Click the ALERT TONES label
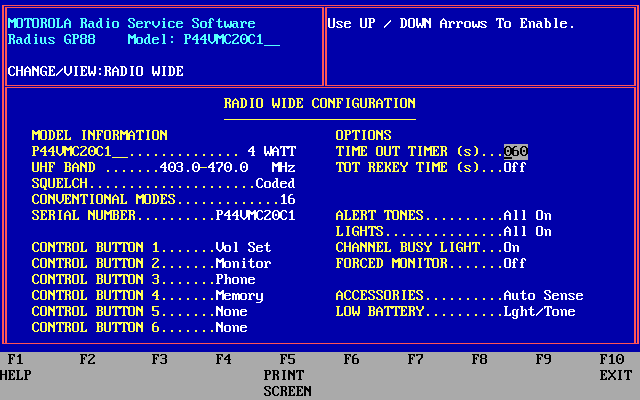640x400 pixels. (379, 216)
